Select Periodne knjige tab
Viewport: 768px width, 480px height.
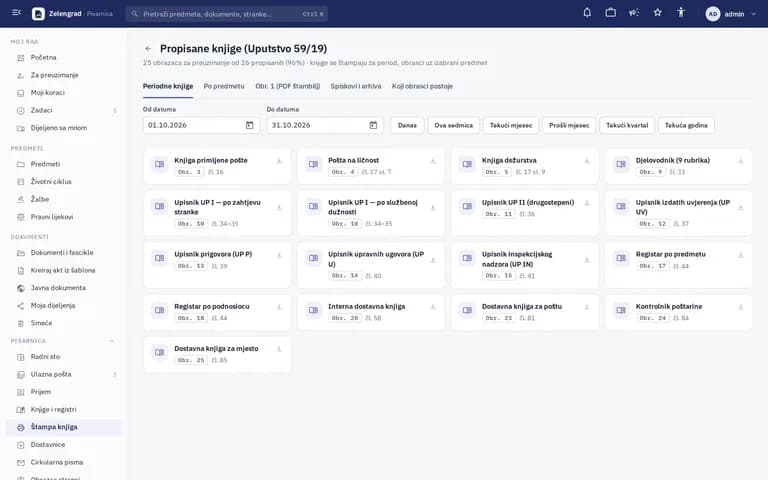(x=168, y=86)
